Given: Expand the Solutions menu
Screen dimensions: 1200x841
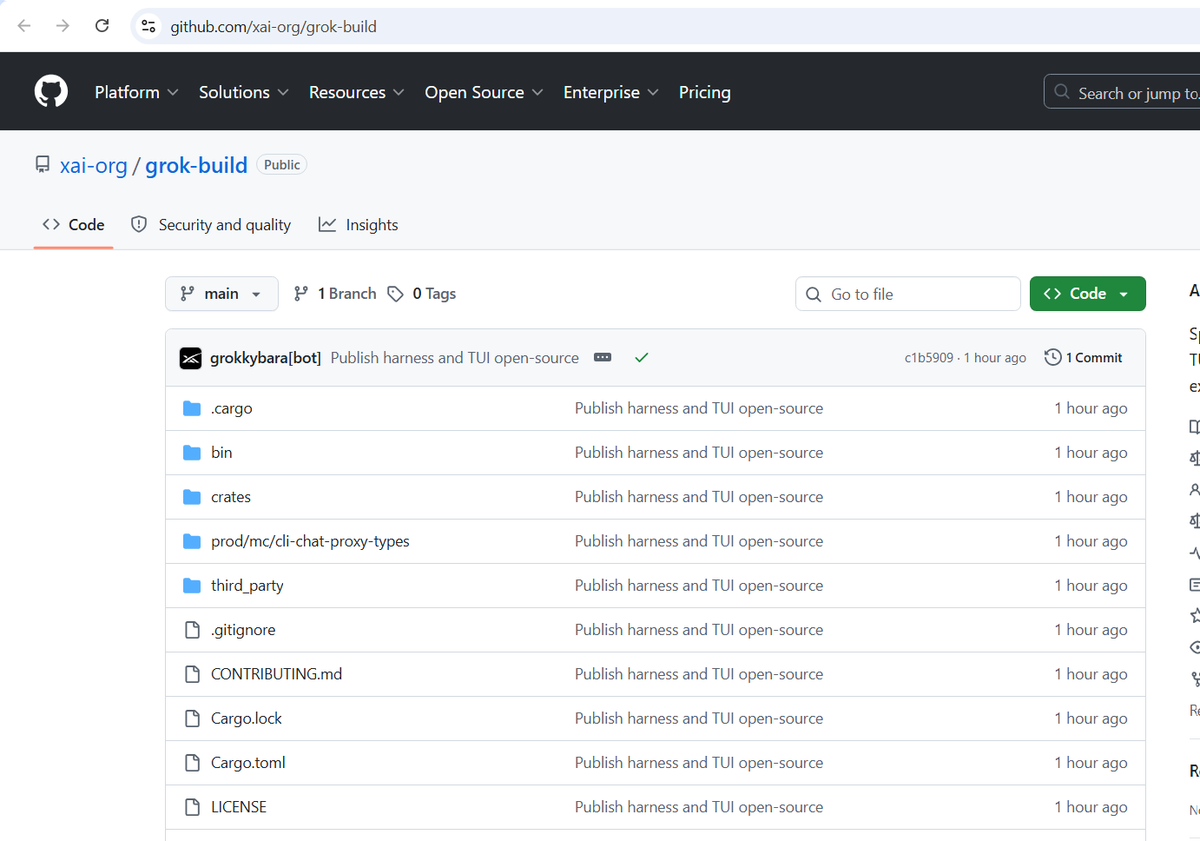Looking at the screenshot, I should click(244, 92).
